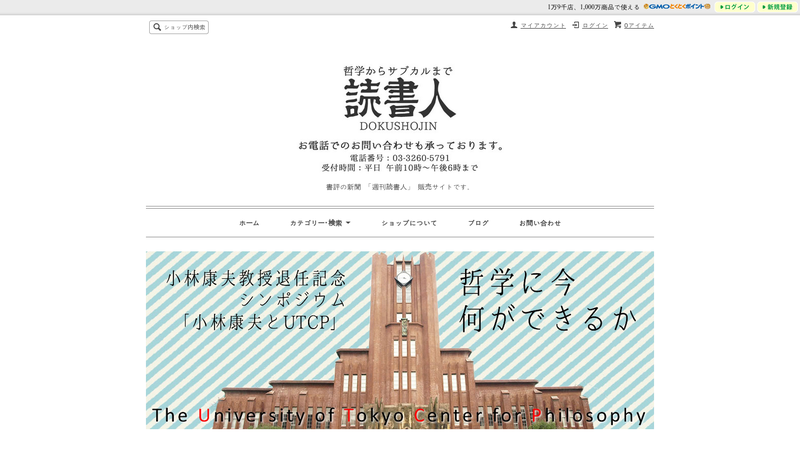Click the shopping cart icon

click(x=617, y=25)
